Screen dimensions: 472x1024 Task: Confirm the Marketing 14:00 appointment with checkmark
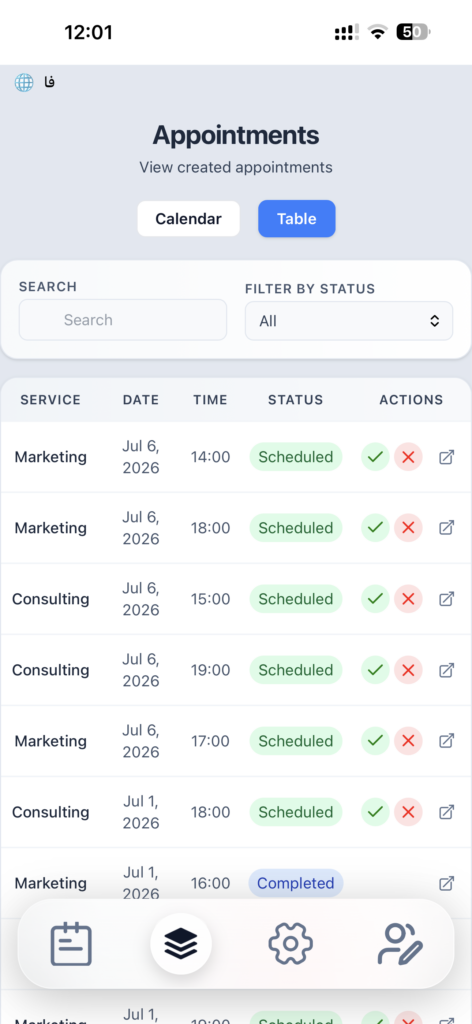click(x=375, y=457)
